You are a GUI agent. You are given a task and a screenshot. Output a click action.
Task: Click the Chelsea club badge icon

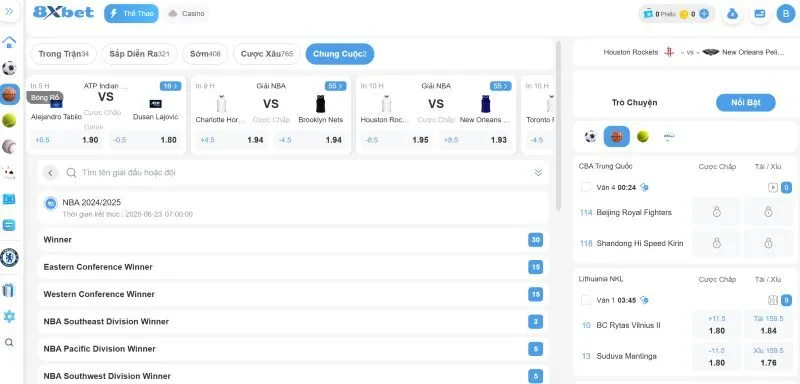click(9, 258)
